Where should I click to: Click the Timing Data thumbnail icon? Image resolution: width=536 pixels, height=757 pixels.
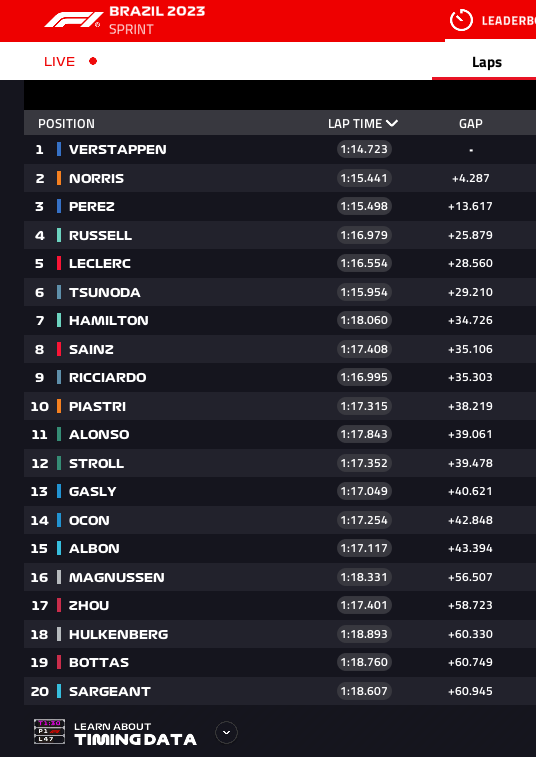[49, 732]
